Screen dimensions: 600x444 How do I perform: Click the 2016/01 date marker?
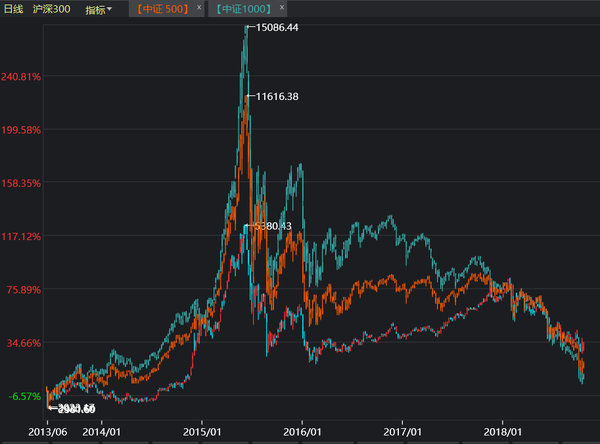[x=302, y=432]
